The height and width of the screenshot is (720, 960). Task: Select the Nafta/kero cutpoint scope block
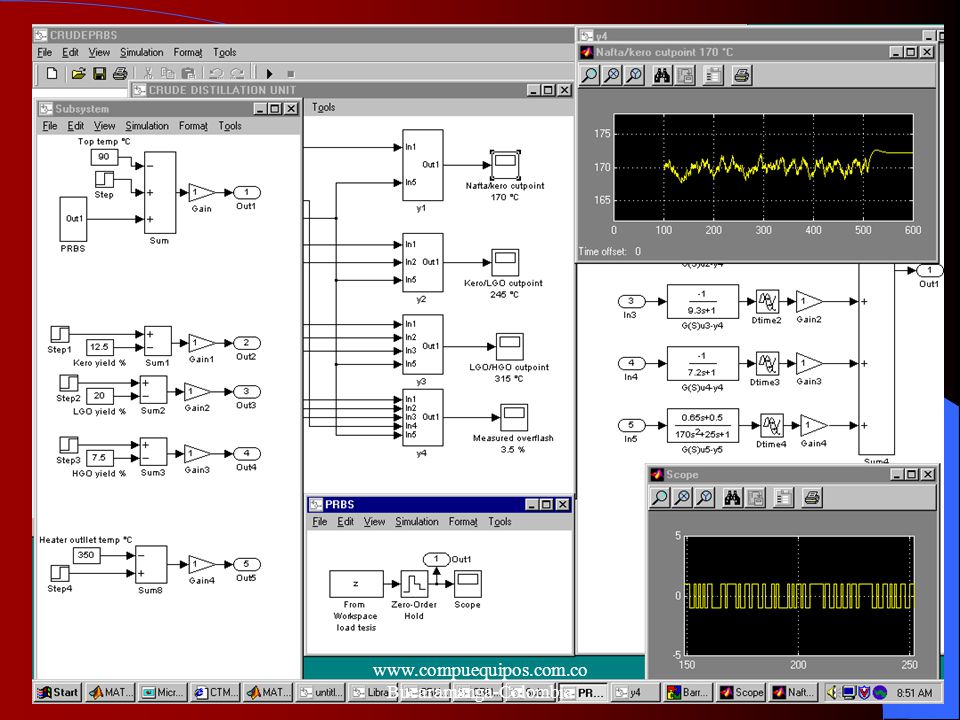pos(505,163)
